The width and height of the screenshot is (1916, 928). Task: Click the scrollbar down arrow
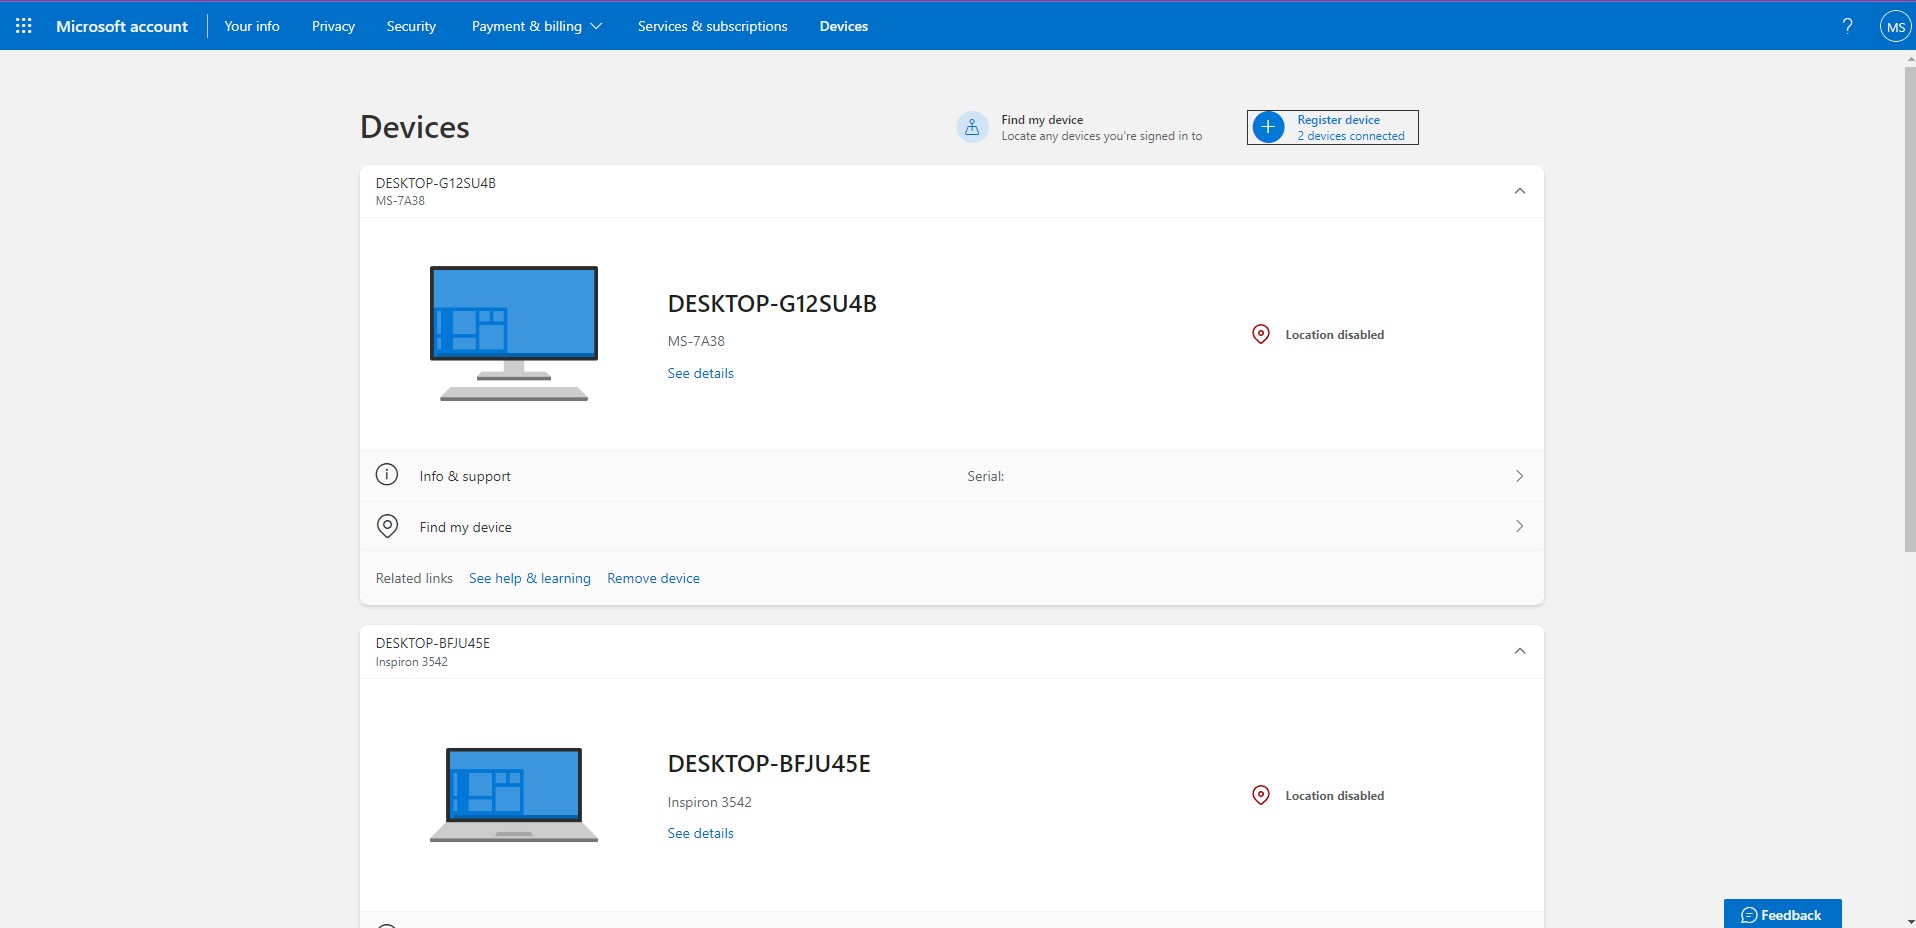(1909, 921)
